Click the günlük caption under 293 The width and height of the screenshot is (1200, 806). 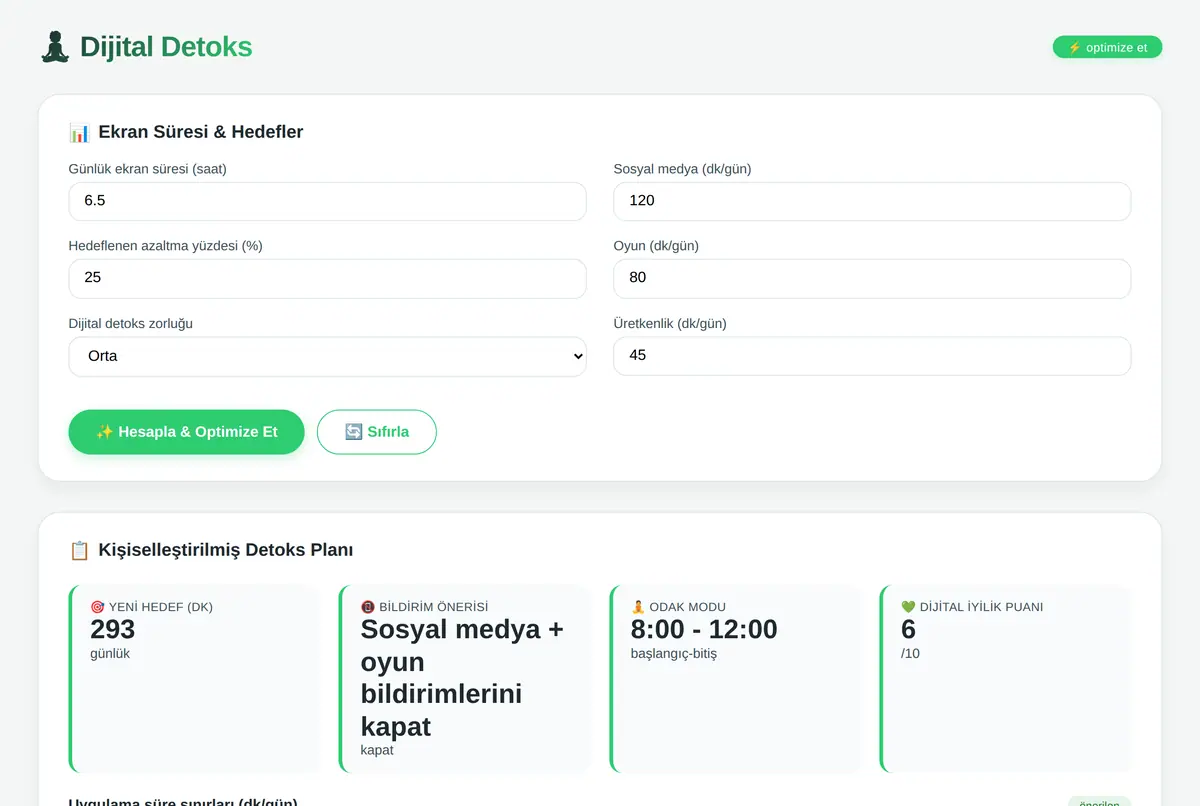click(x=110, y=654)
